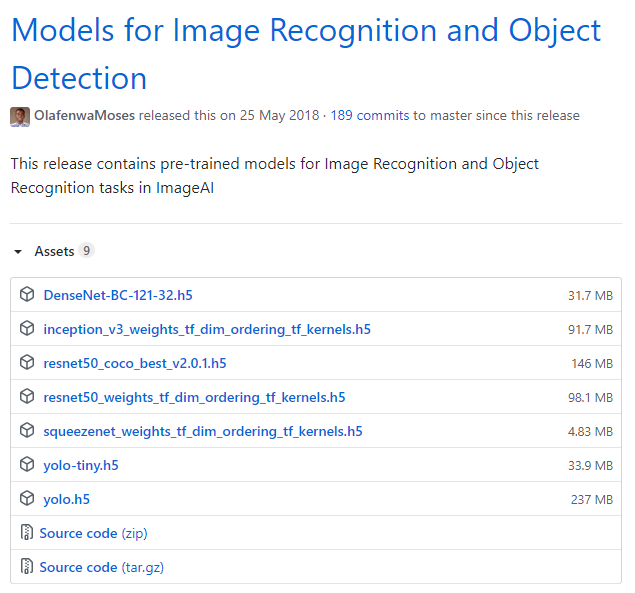
Task: Click the 31.7 MB file size
Action: pyautogui.click(x=590, y=296)
